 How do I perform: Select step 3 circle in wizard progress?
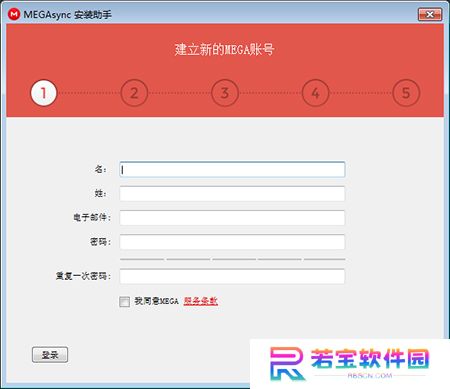click(x=225, y=93)
